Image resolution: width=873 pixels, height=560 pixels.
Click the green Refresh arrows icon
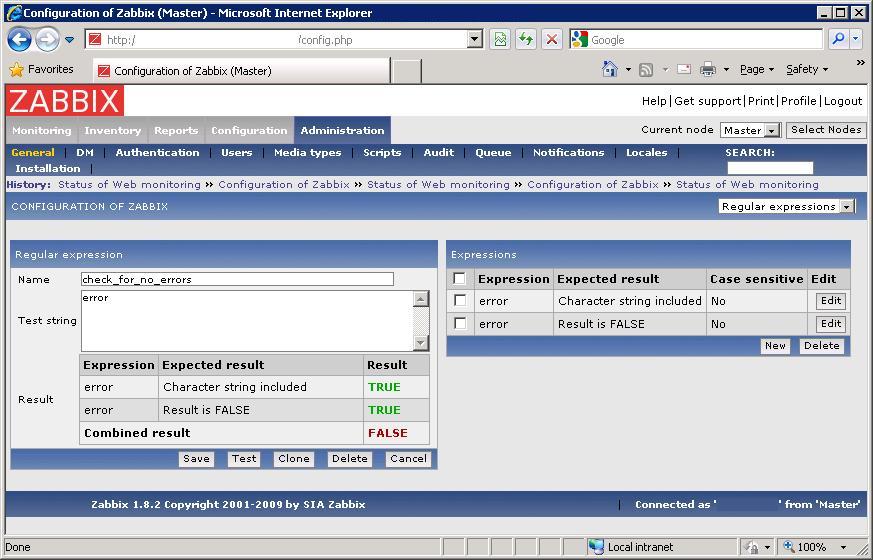526,40
